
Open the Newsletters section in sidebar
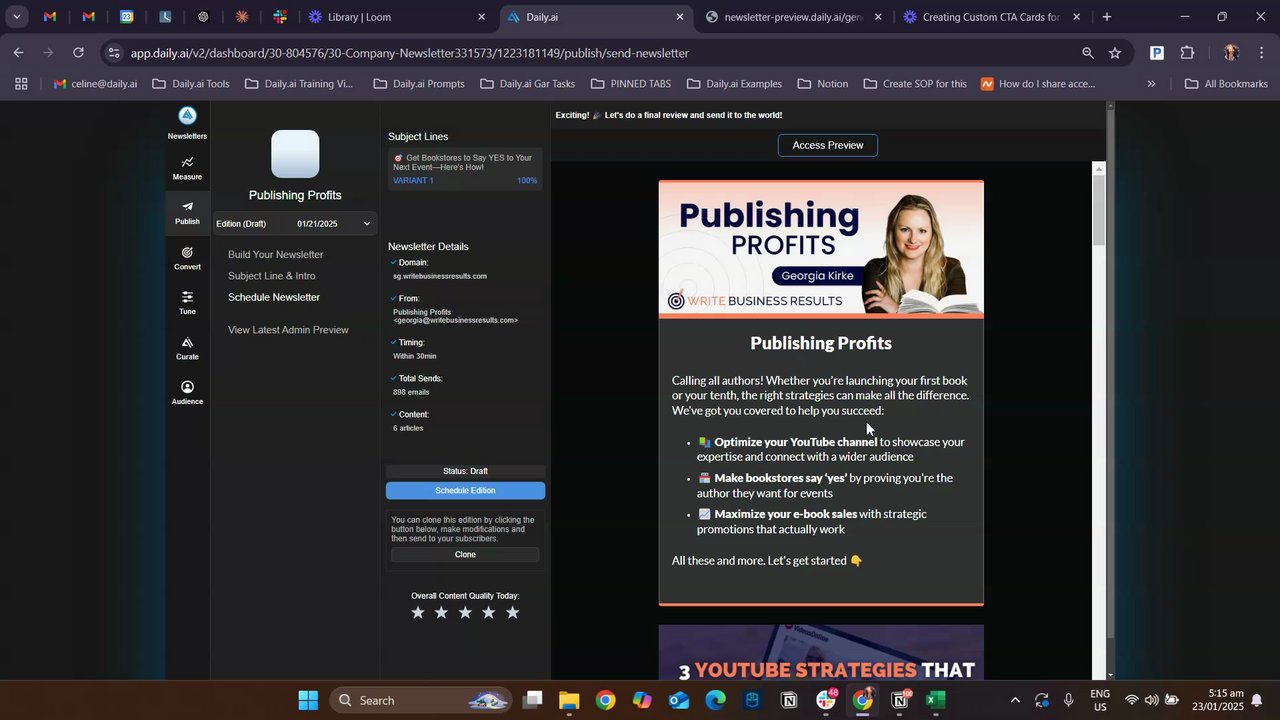tap(187, 123)
